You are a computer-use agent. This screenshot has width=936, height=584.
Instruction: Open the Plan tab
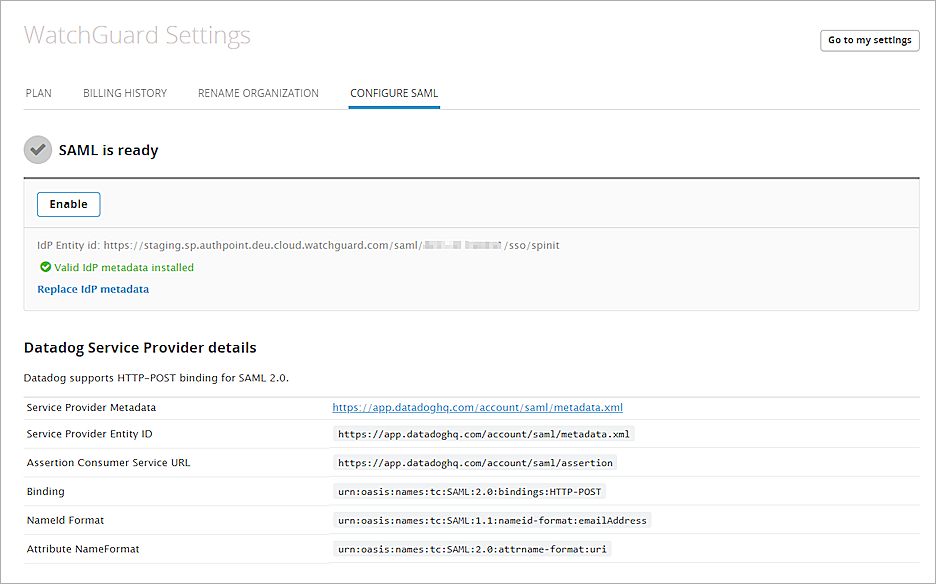coord(39,93)
